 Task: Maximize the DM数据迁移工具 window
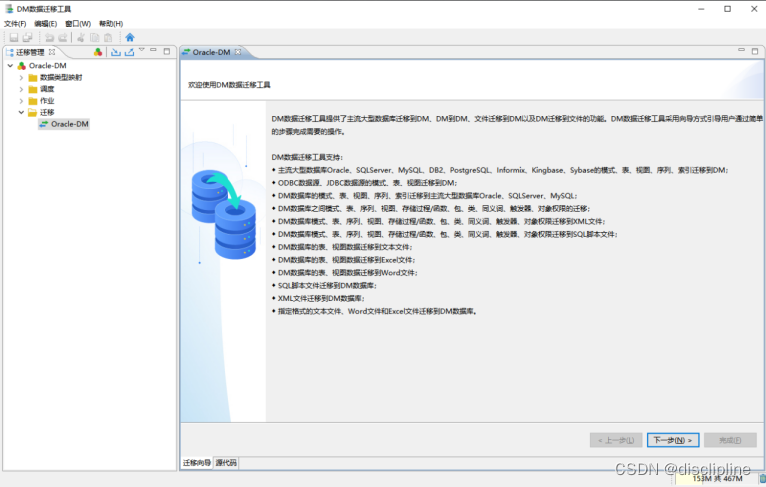727,9
